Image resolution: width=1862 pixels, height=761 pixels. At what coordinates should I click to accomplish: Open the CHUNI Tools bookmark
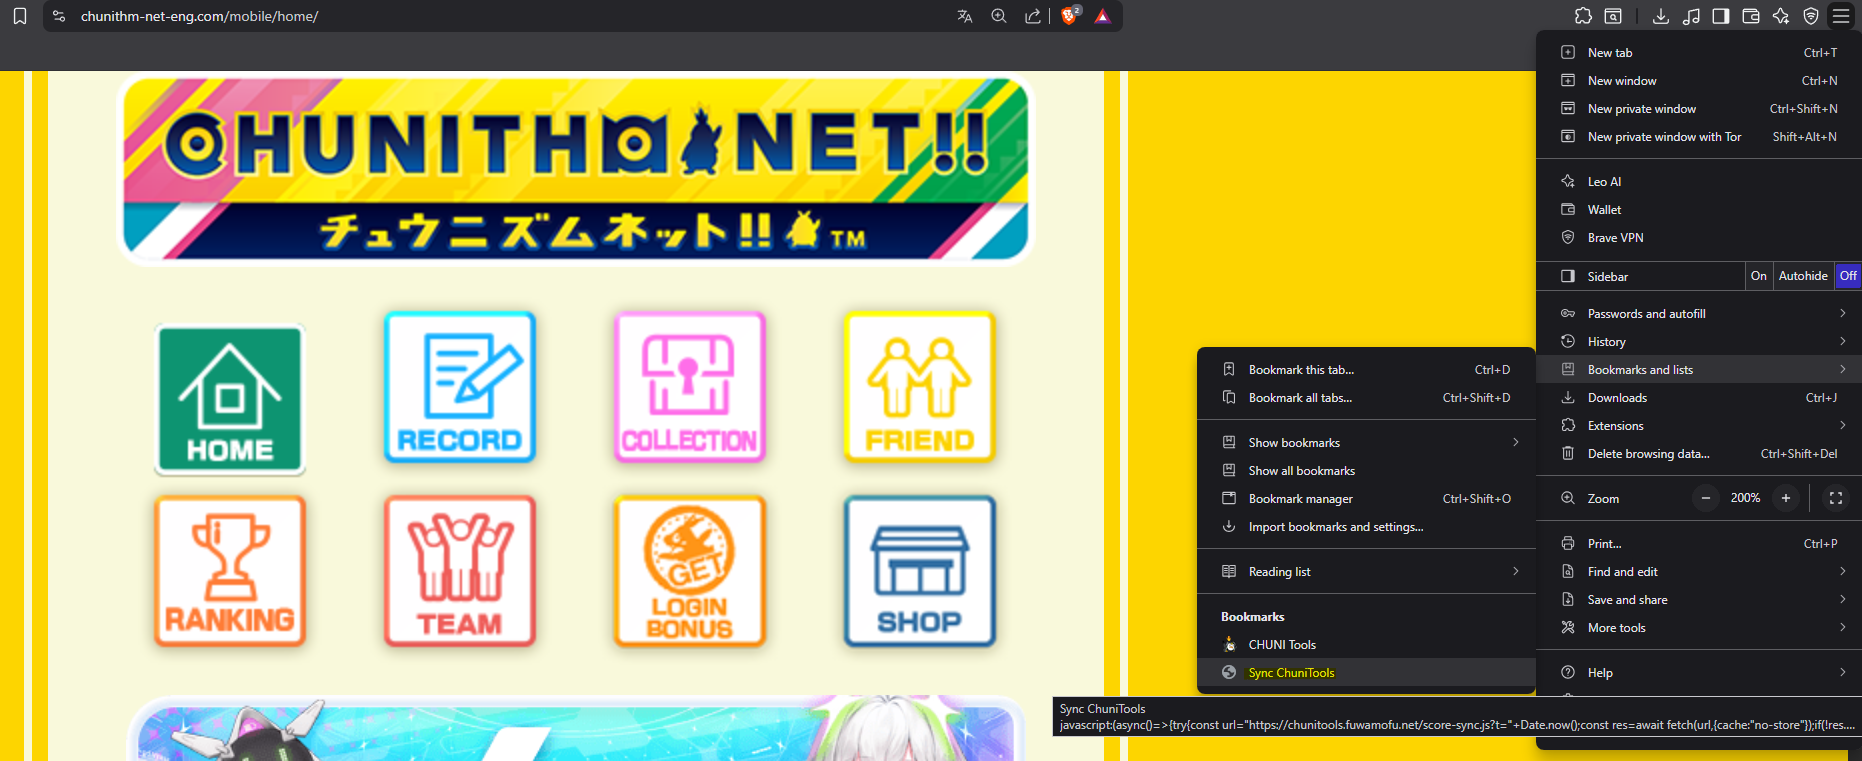click(x=1282, y=645)
